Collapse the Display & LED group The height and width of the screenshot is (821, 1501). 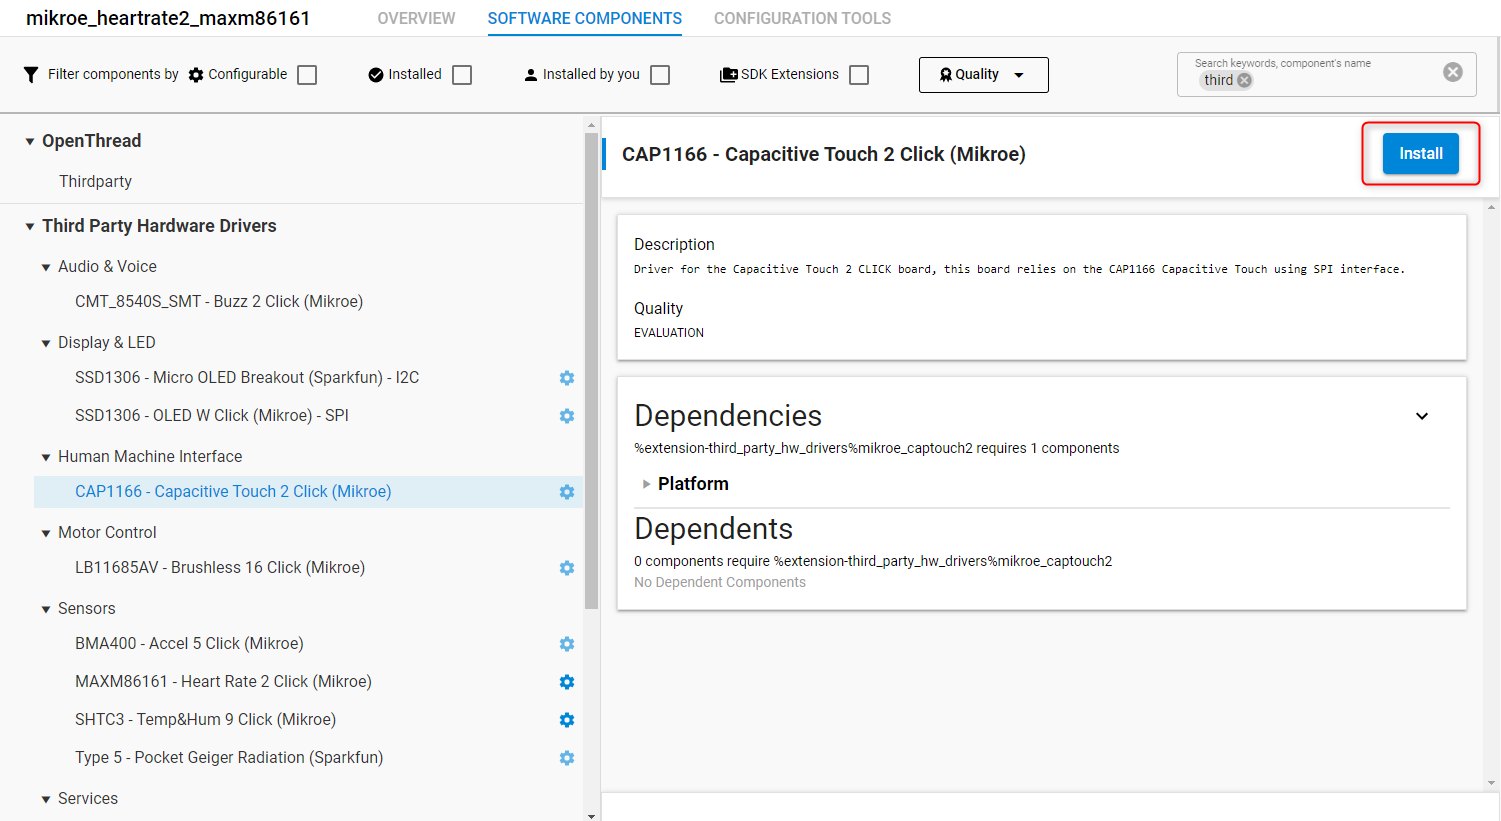tap(46, 344)
